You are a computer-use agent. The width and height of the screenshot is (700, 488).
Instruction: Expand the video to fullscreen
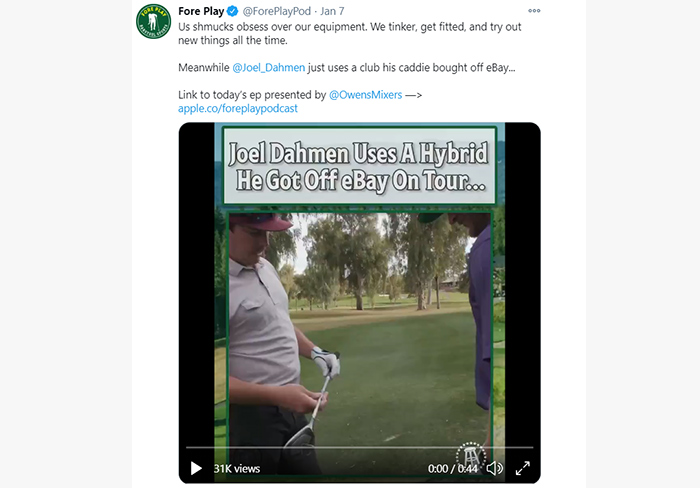click(x=522, y=468)
